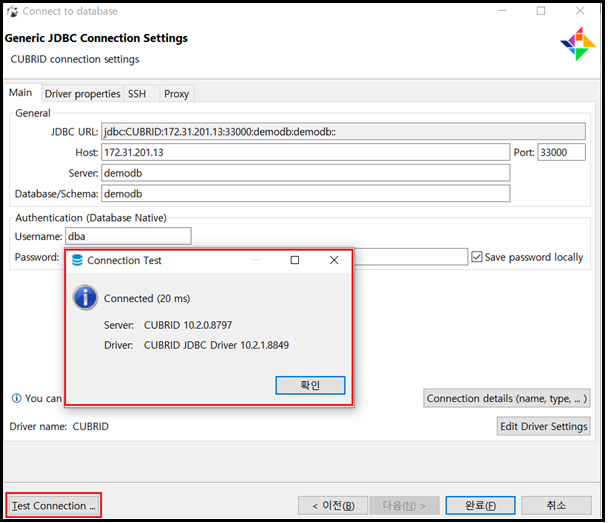Screen dimensions: 608x523
Task: Click the 이전(B) back button
Action: 333,506
